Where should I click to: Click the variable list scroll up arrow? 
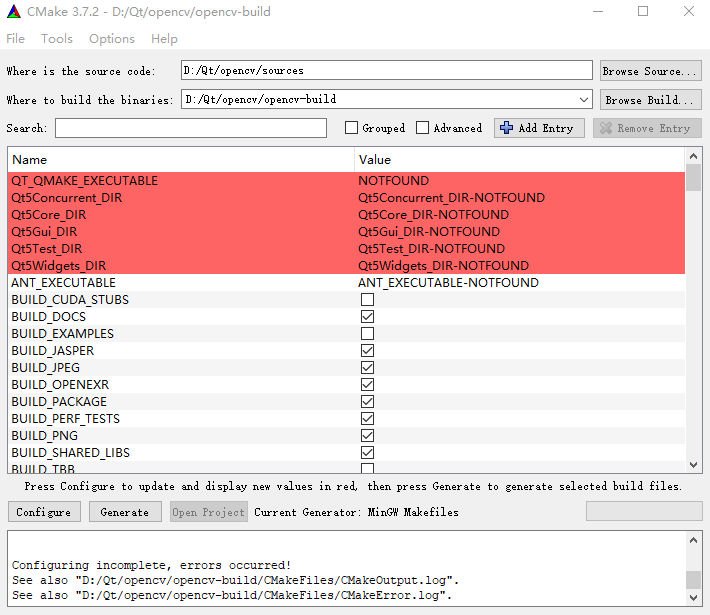[693, 156]
